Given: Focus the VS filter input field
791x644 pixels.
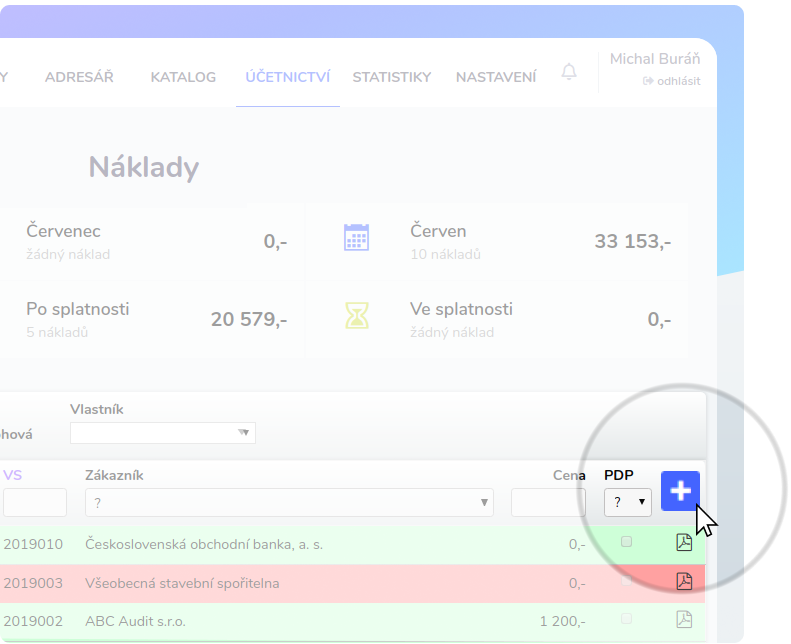Looking at the screenshot, I should (x=35, y=502).
